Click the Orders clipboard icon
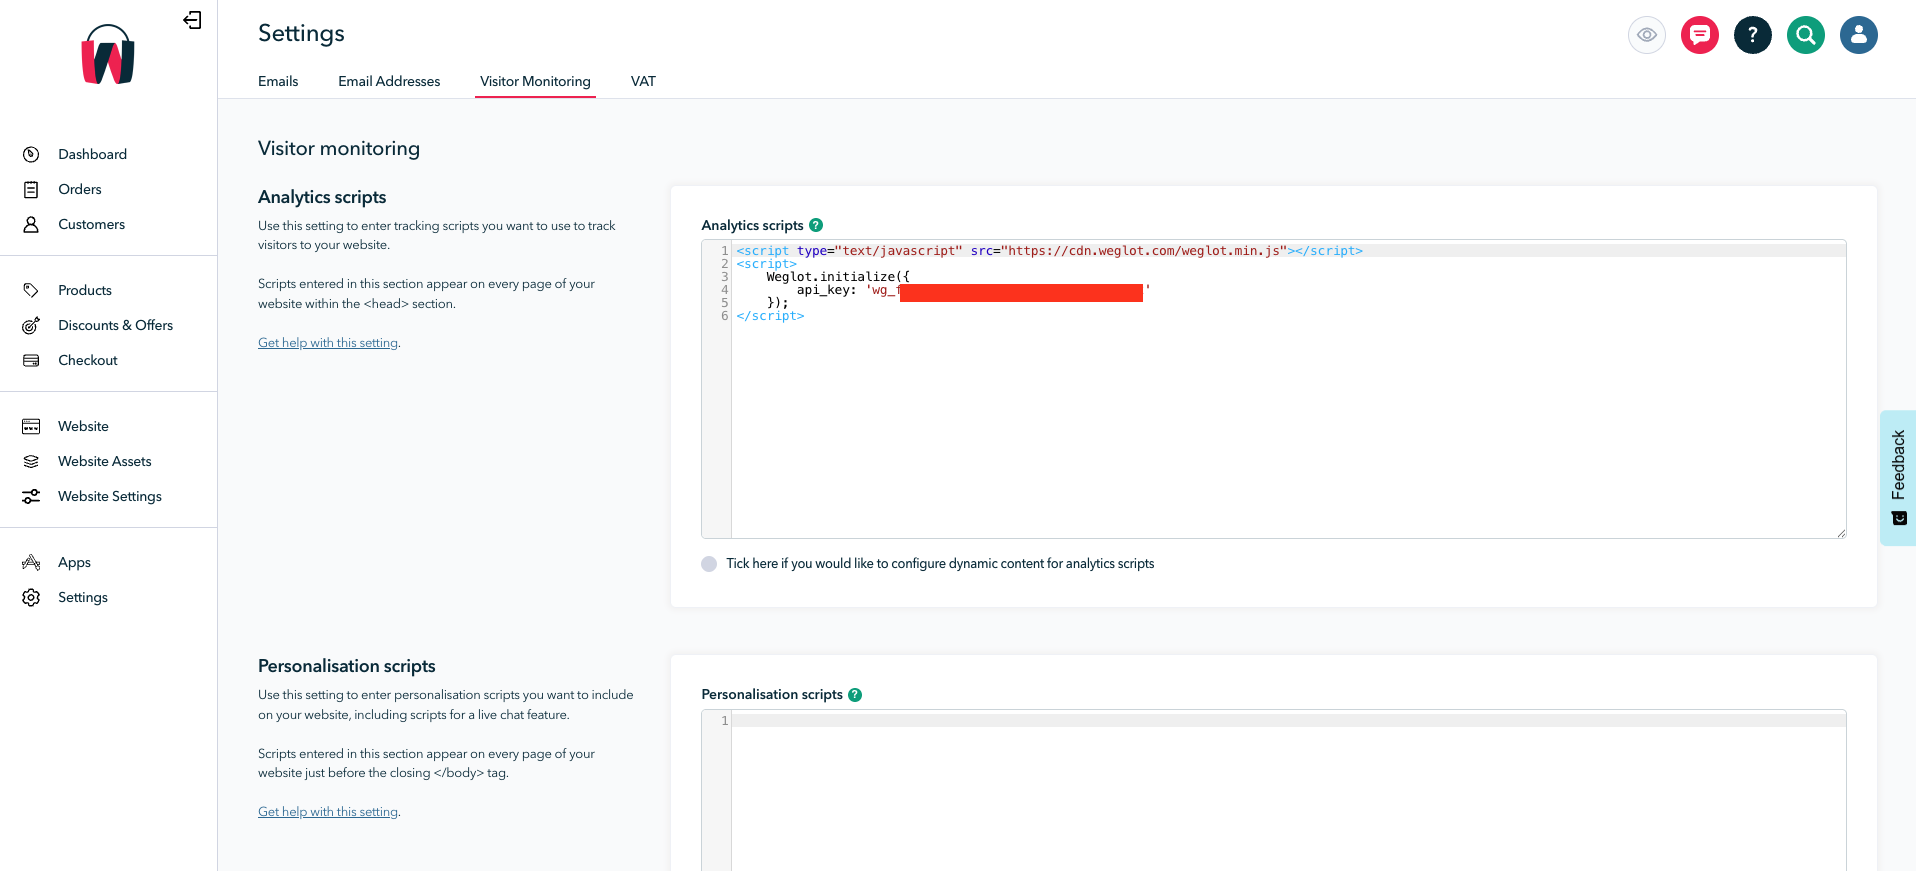Screen dimensions: 1916x871 coord(31,189)
